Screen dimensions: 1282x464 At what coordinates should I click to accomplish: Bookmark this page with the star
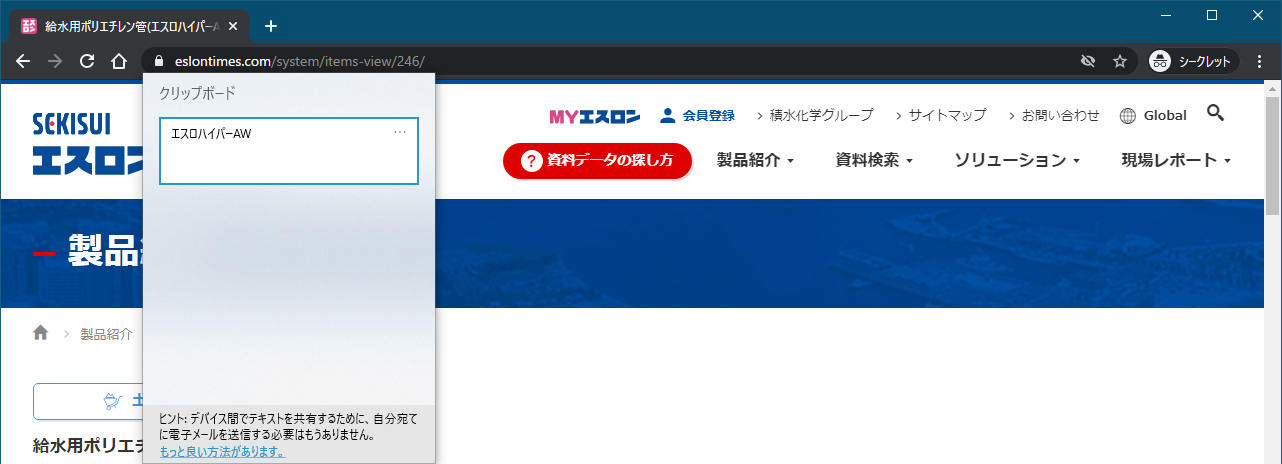tap(1120, 61)
